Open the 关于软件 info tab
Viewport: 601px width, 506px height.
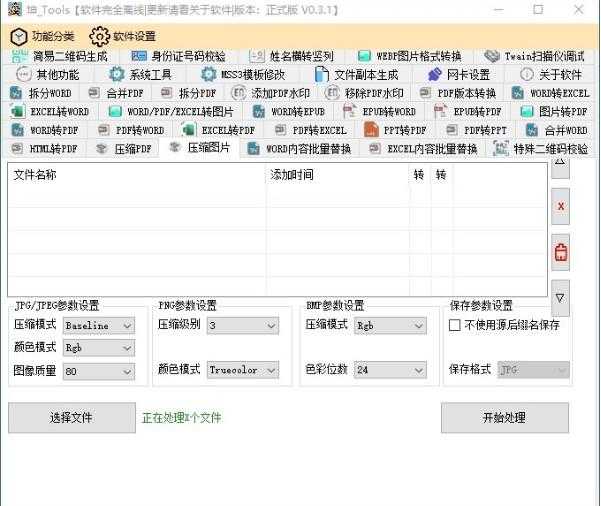coord(550,74)
